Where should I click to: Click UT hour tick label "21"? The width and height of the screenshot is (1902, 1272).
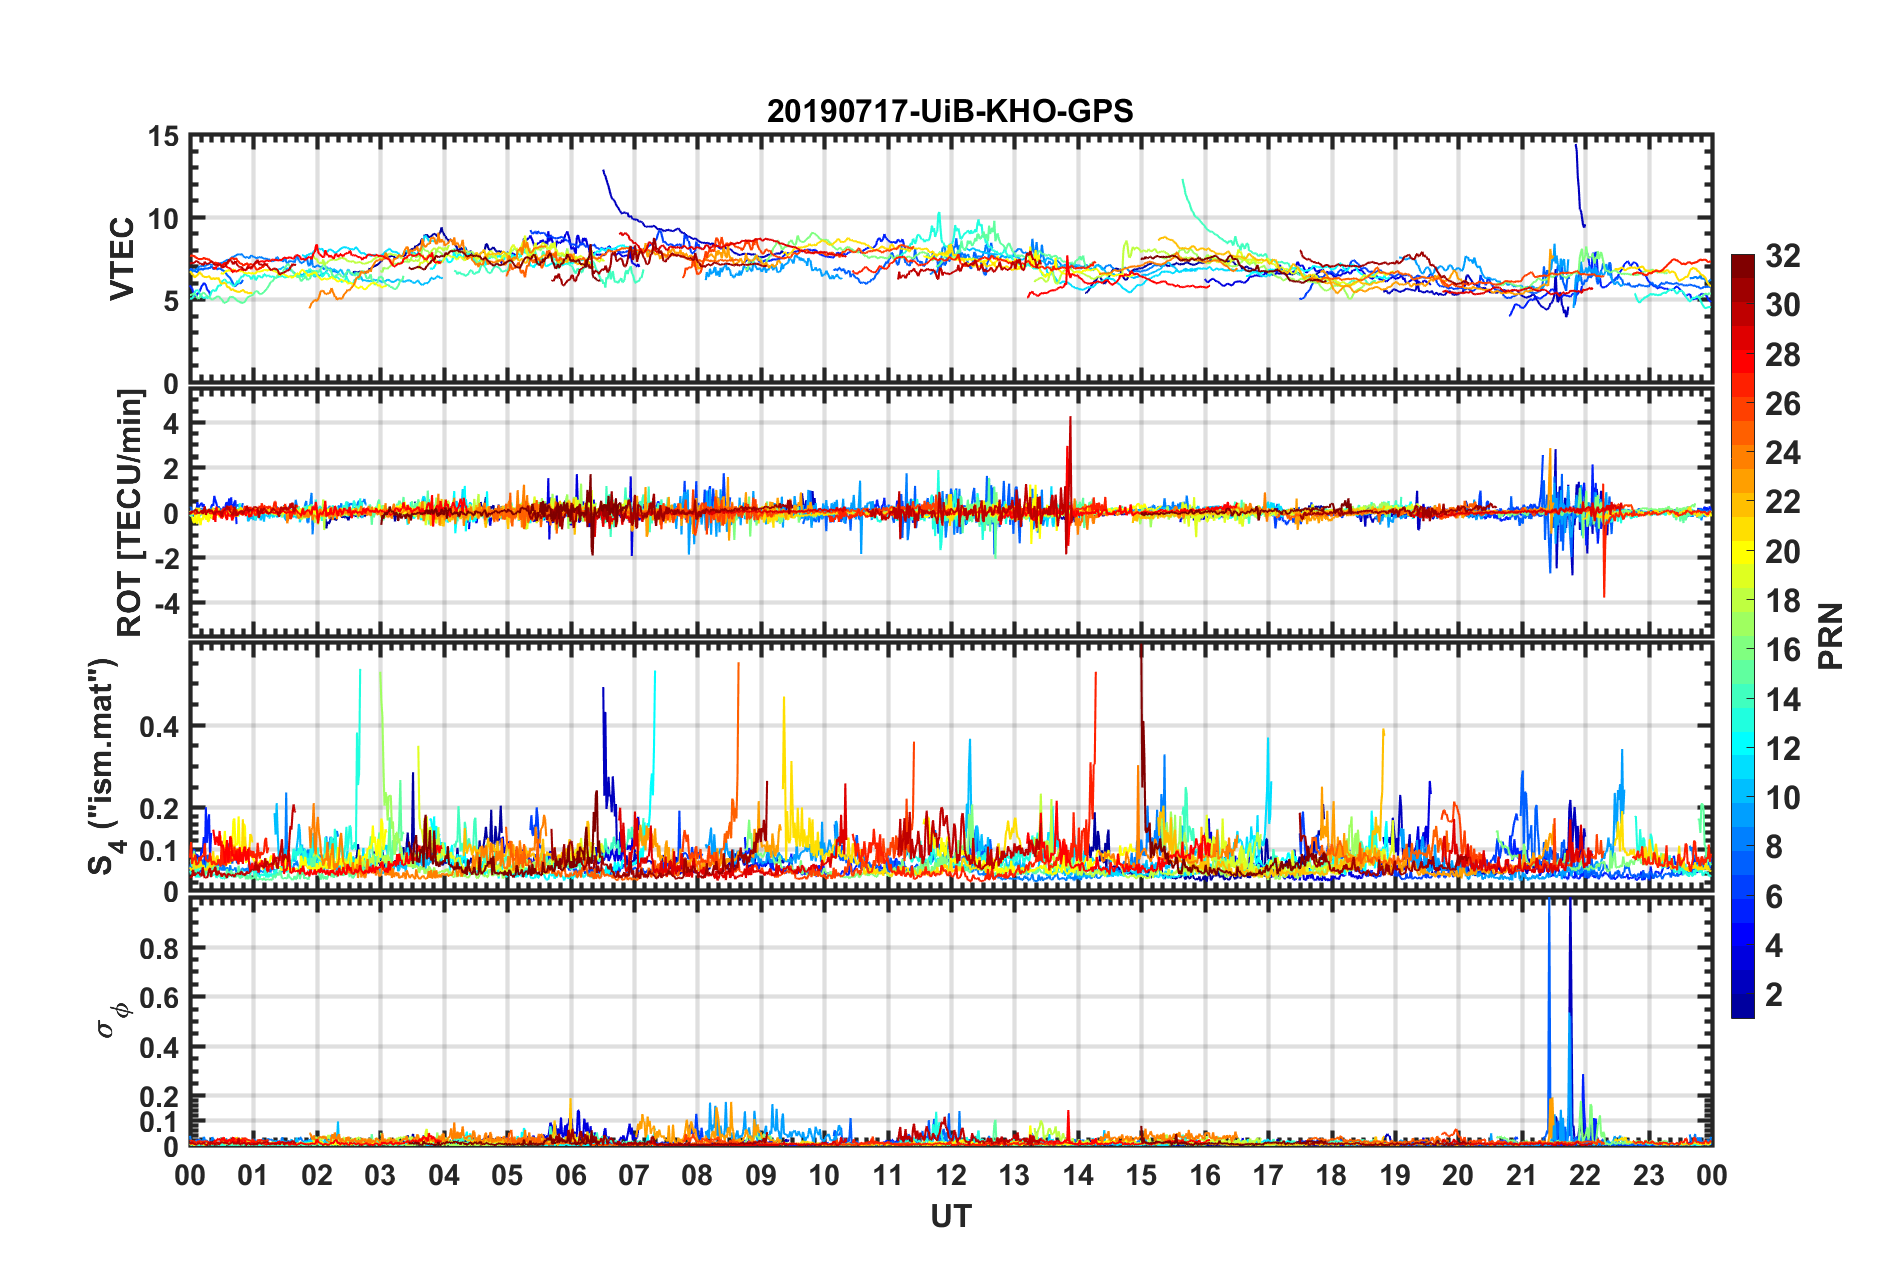pyautogui.click(x=1522, y=1175)
